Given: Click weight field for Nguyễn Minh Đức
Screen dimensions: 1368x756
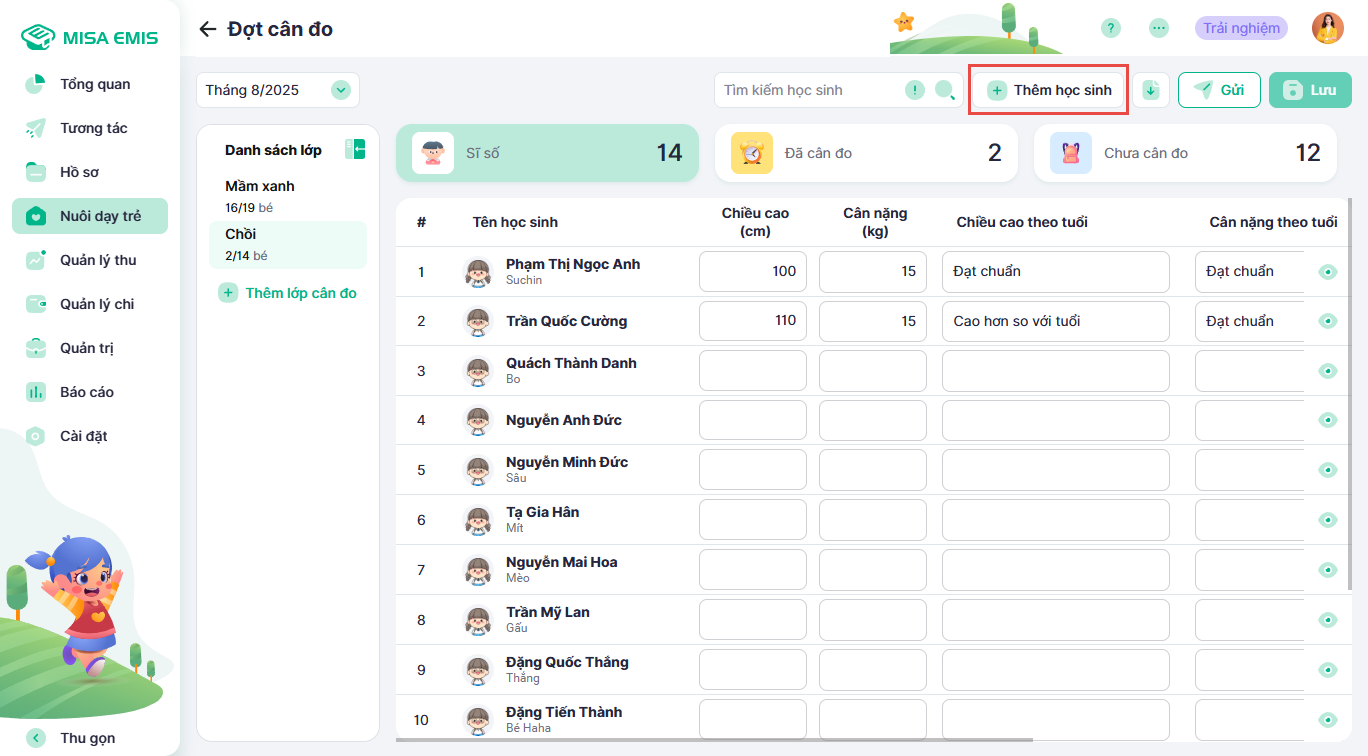Looking at the screenshot, I should 873,470.
